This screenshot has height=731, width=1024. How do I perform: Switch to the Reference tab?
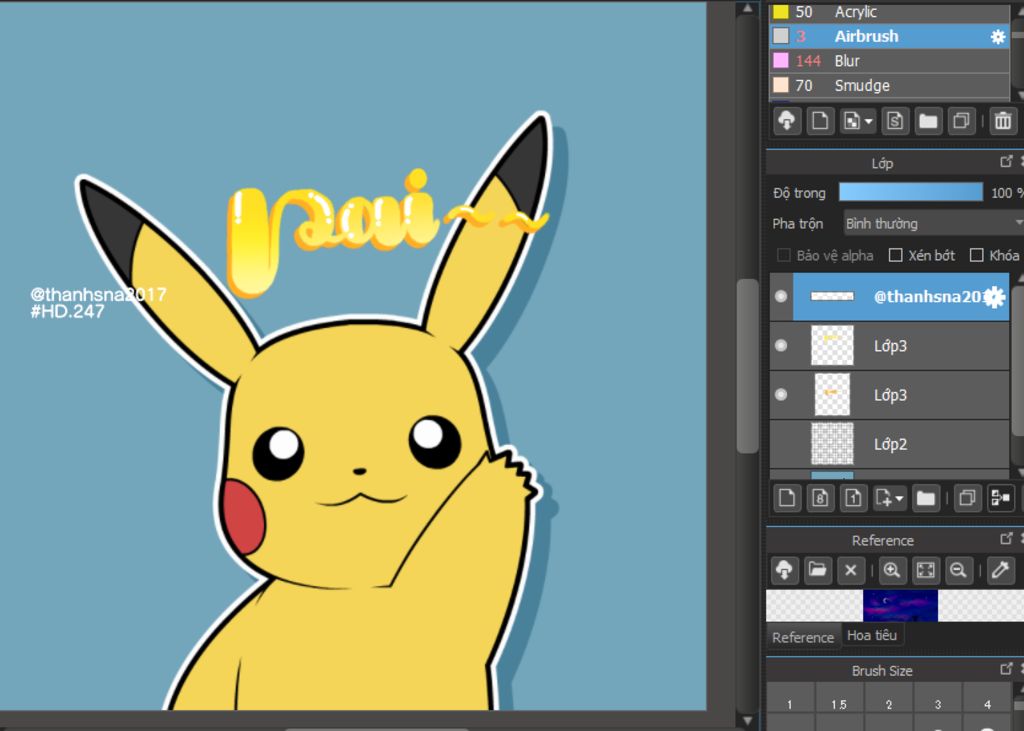click(x=803, y=638)
